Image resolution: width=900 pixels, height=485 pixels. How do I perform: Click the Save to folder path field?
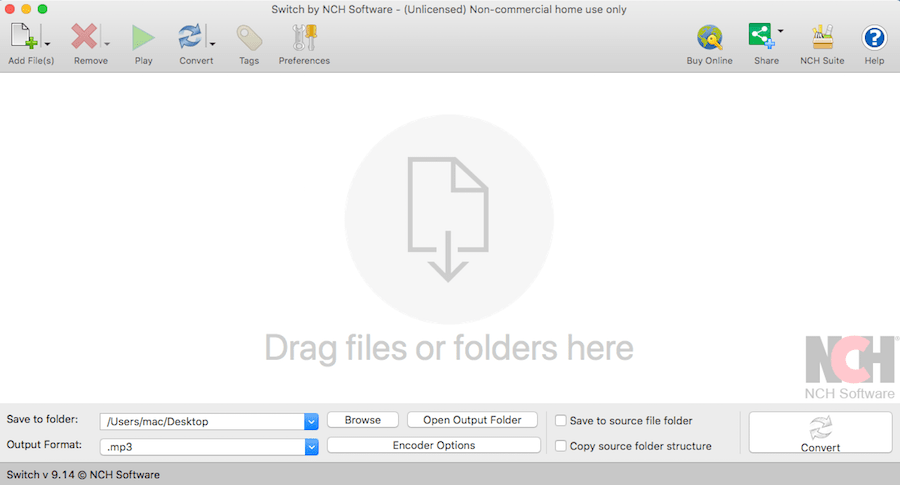(x=202, y=421)
